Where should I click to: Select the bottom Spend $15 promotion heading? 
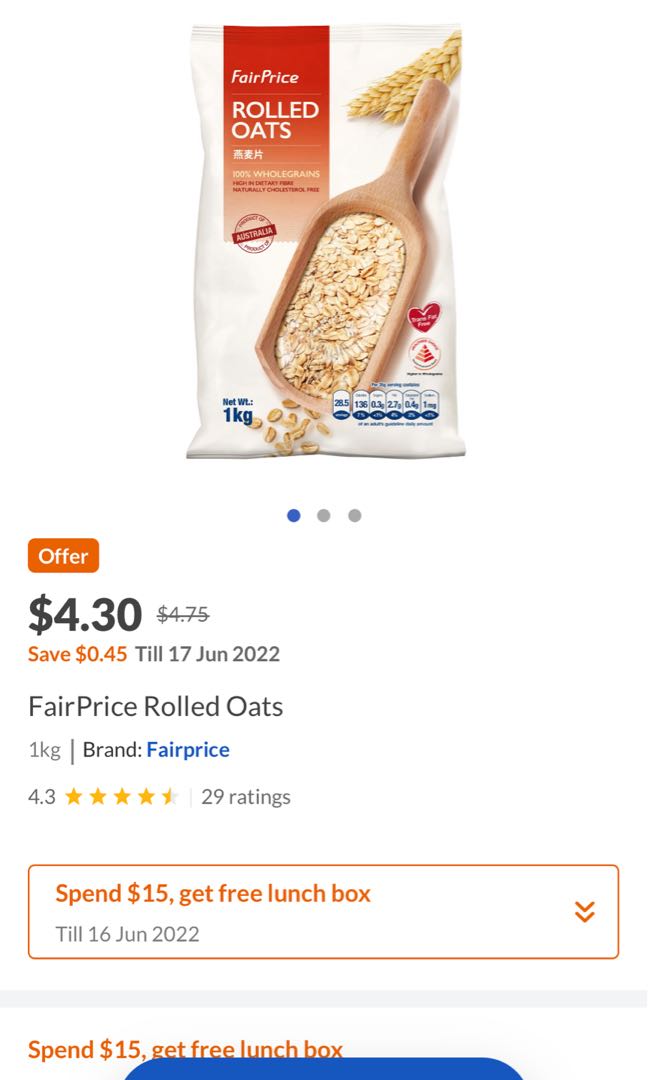pyautogui.click(x=186, y=1049)
